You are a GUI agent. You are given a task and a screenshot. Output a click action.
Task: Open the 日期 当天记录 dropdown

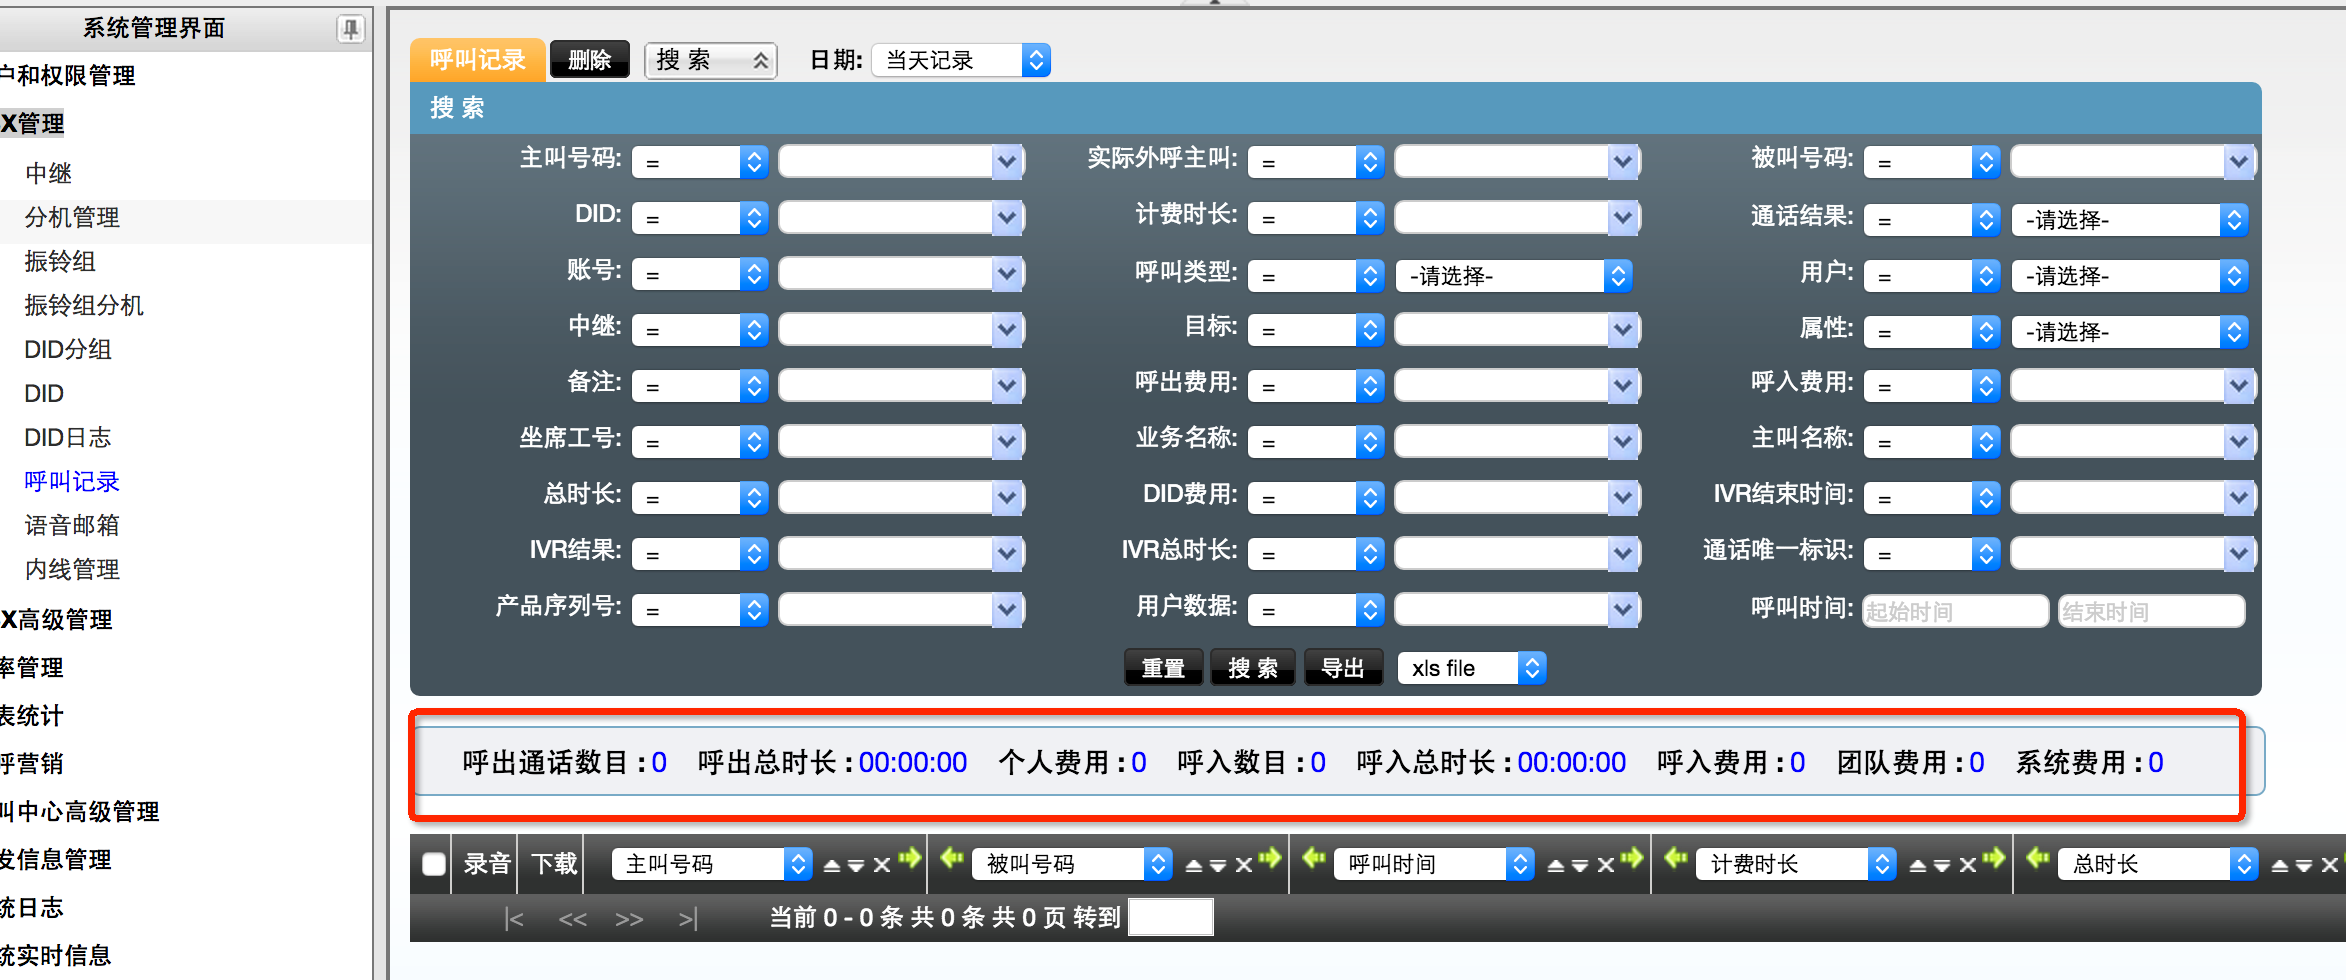point(960,60)
